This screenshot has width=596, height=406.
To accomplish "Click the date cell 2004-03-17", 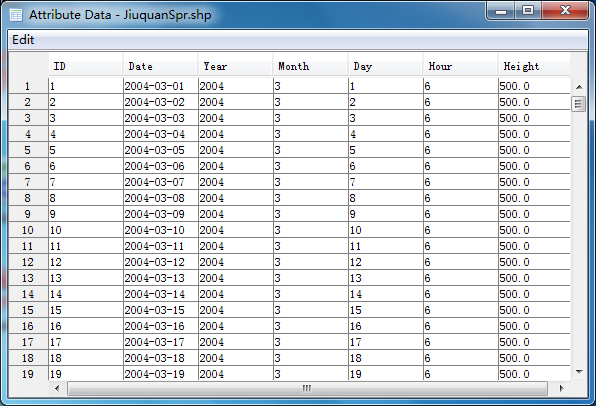I will (161, 342).
